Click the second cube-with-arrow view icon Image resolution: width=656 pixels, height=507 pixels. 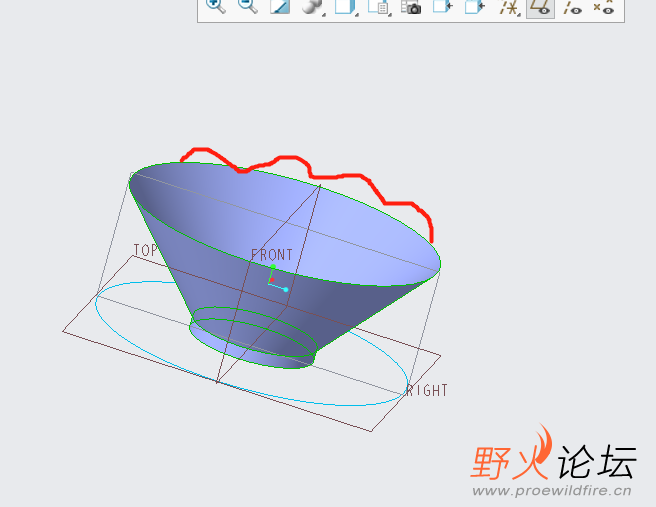475,6
